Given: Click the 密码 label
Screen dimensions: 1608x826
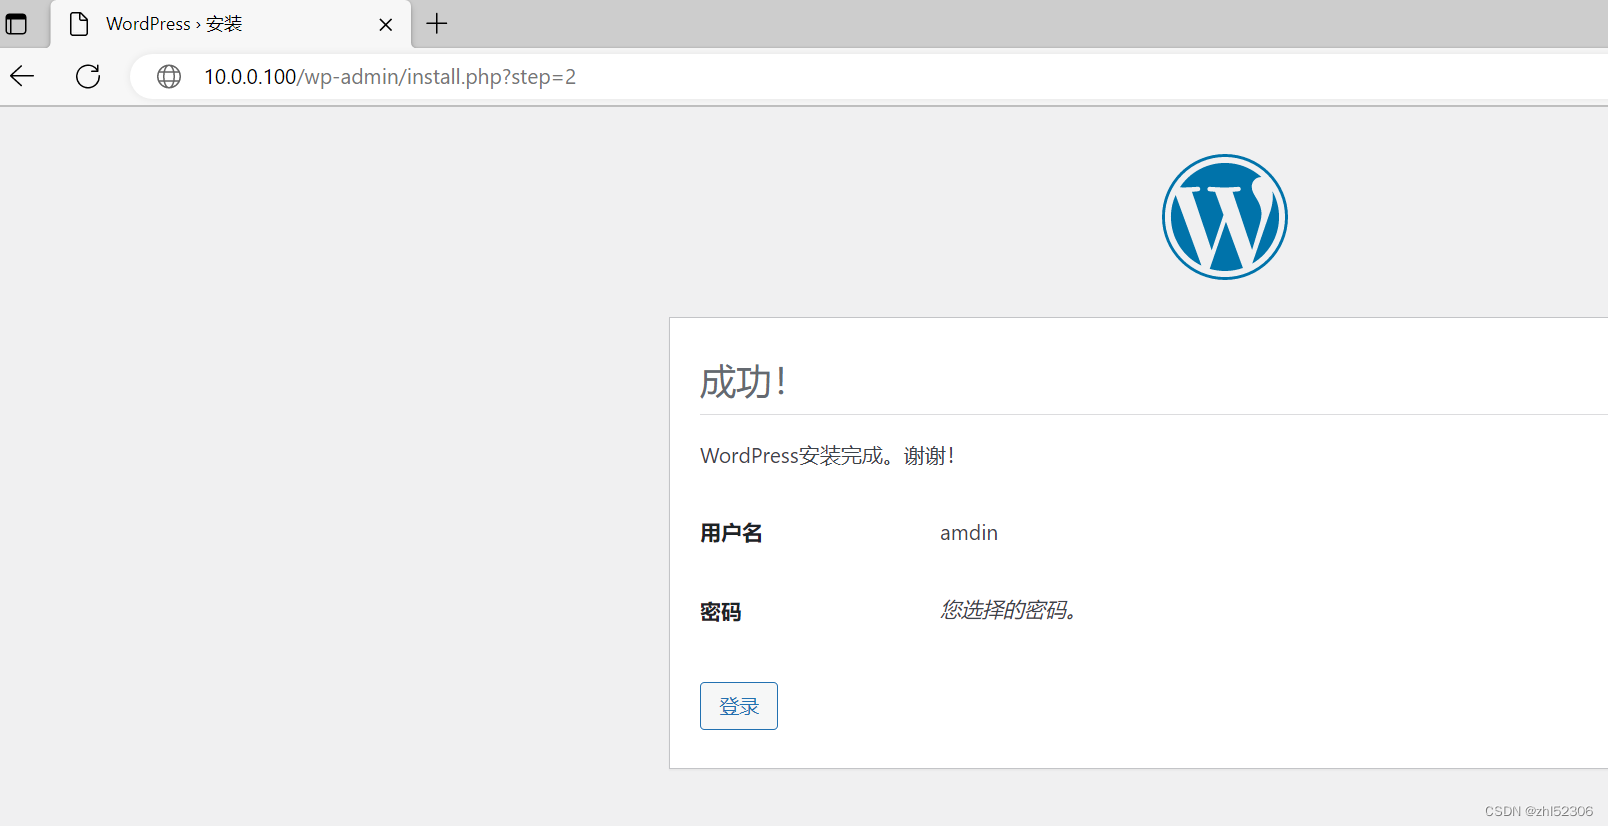Looking at the screenshot, I should click(x=720, y=612).
